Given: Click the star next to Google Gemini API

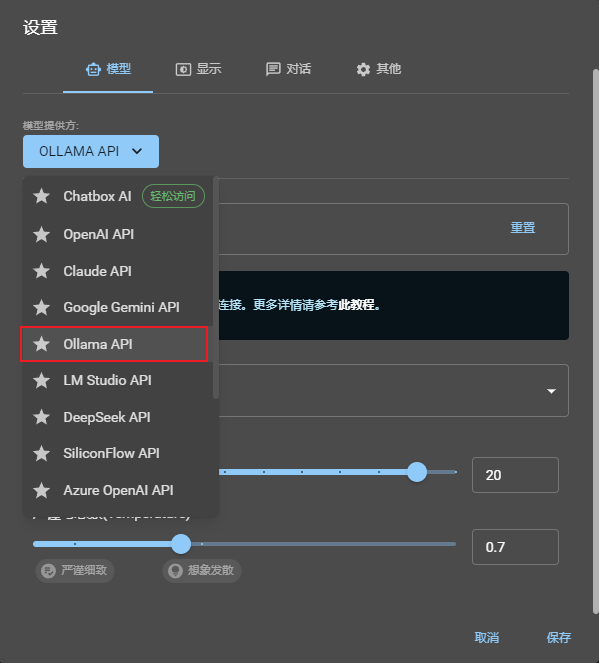Looking at the screenshot, I should pos(41,307).
